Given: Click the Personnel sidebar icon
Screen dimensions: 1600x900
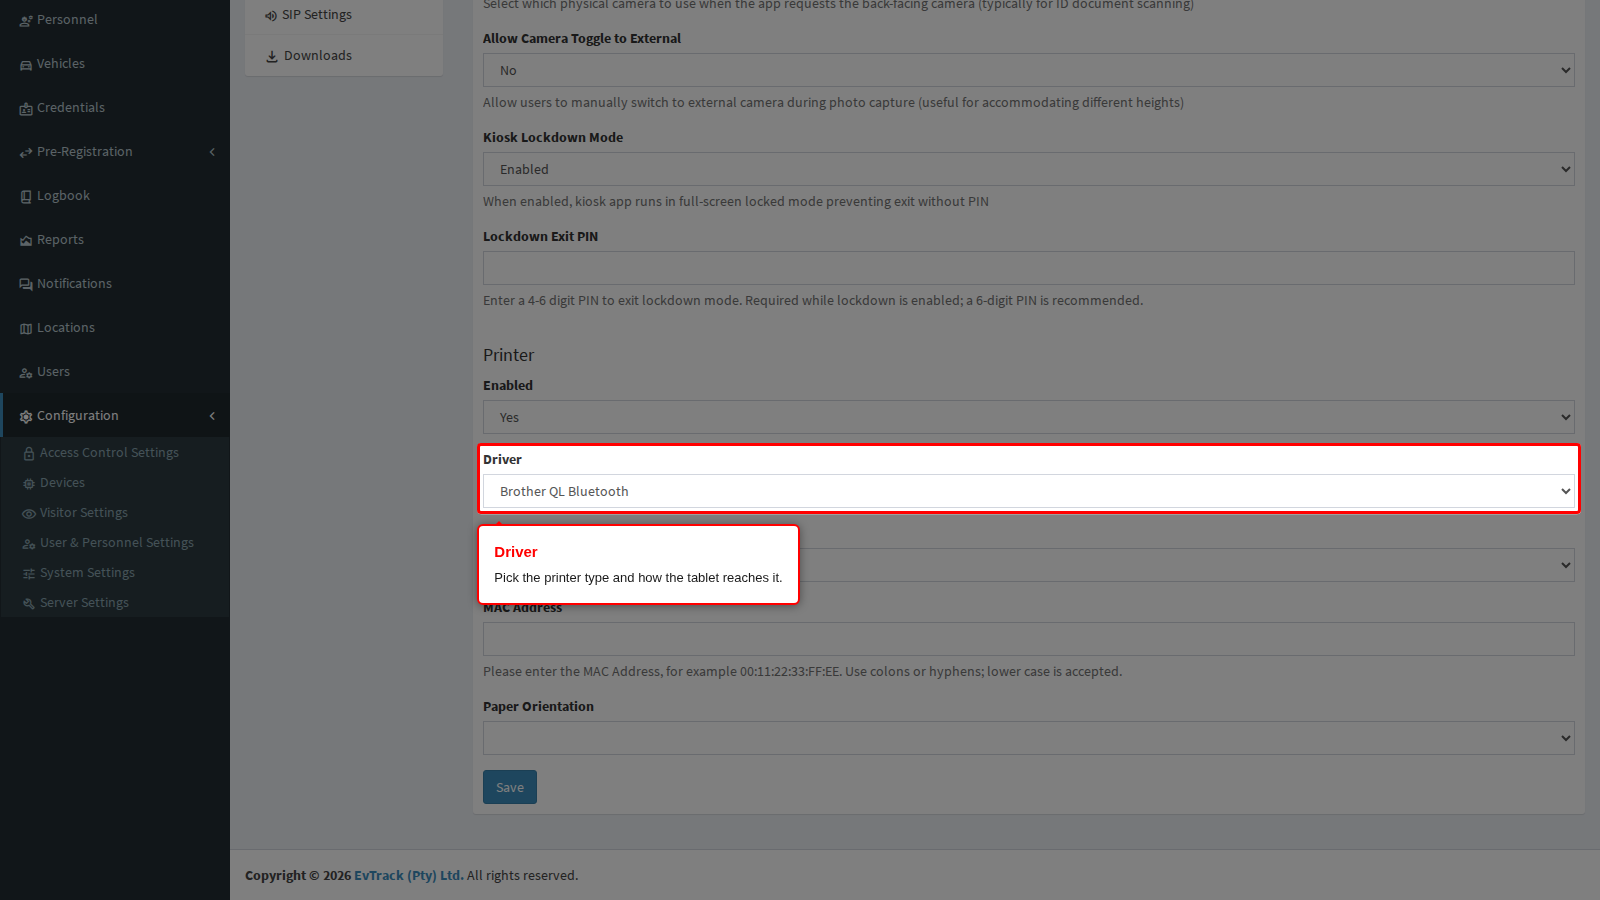Looking at the screenshot, I should point(26,20).
